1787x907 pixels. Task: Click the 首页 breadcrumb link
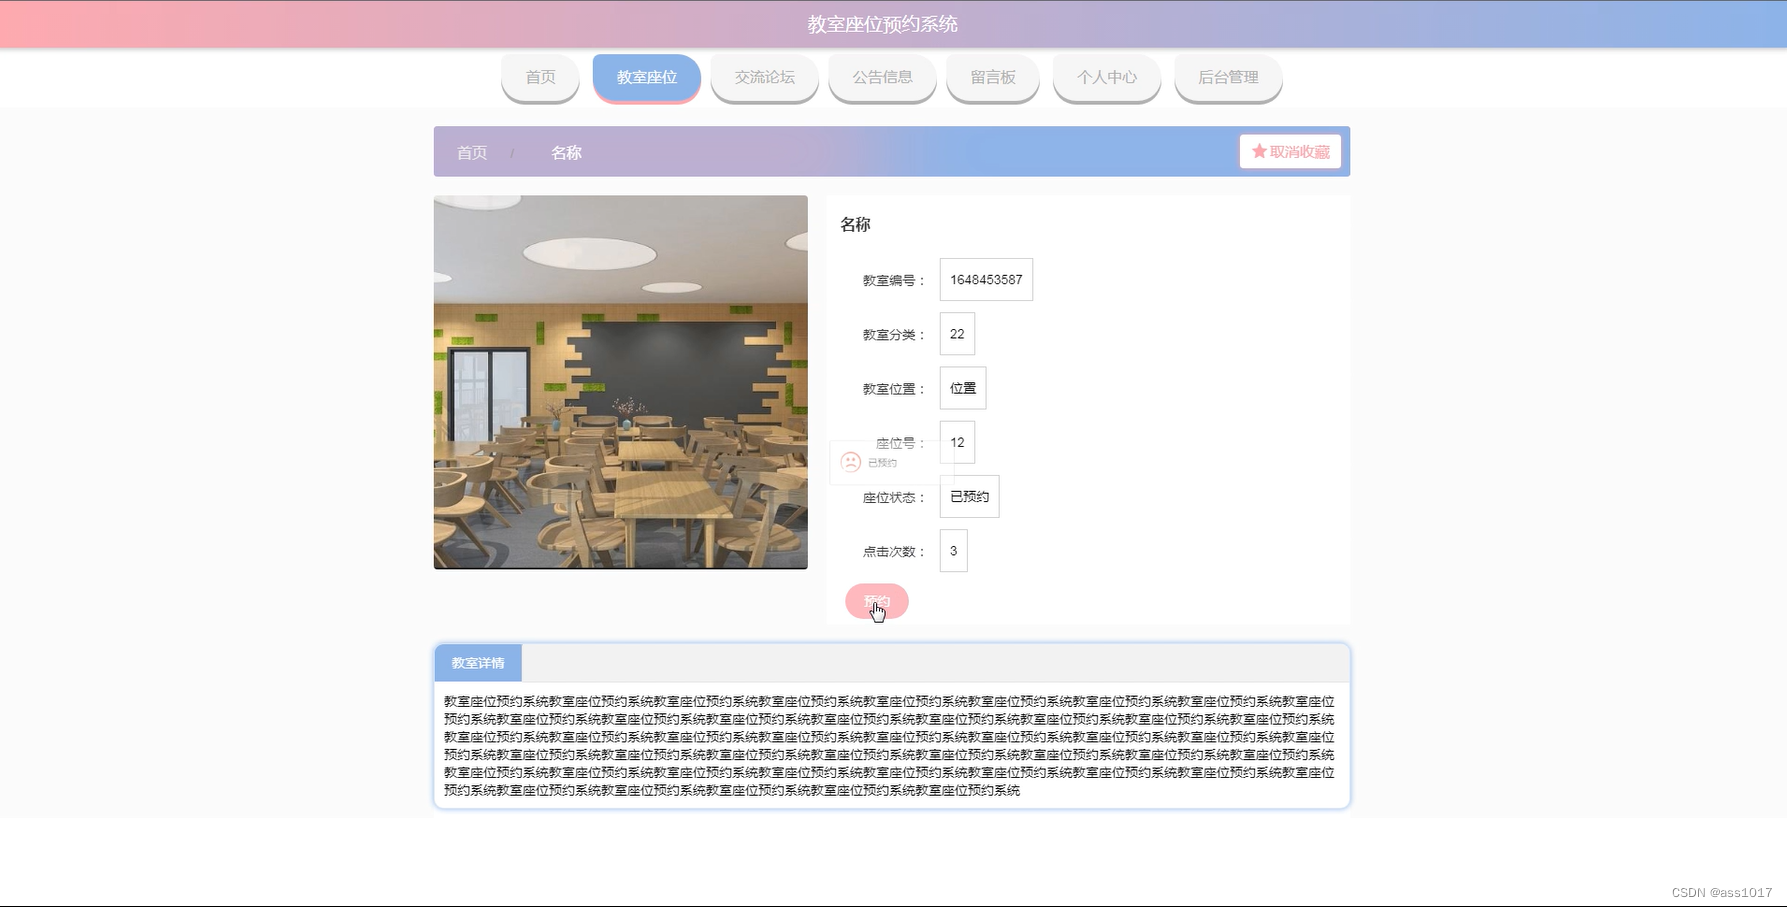tap(471, 152)
